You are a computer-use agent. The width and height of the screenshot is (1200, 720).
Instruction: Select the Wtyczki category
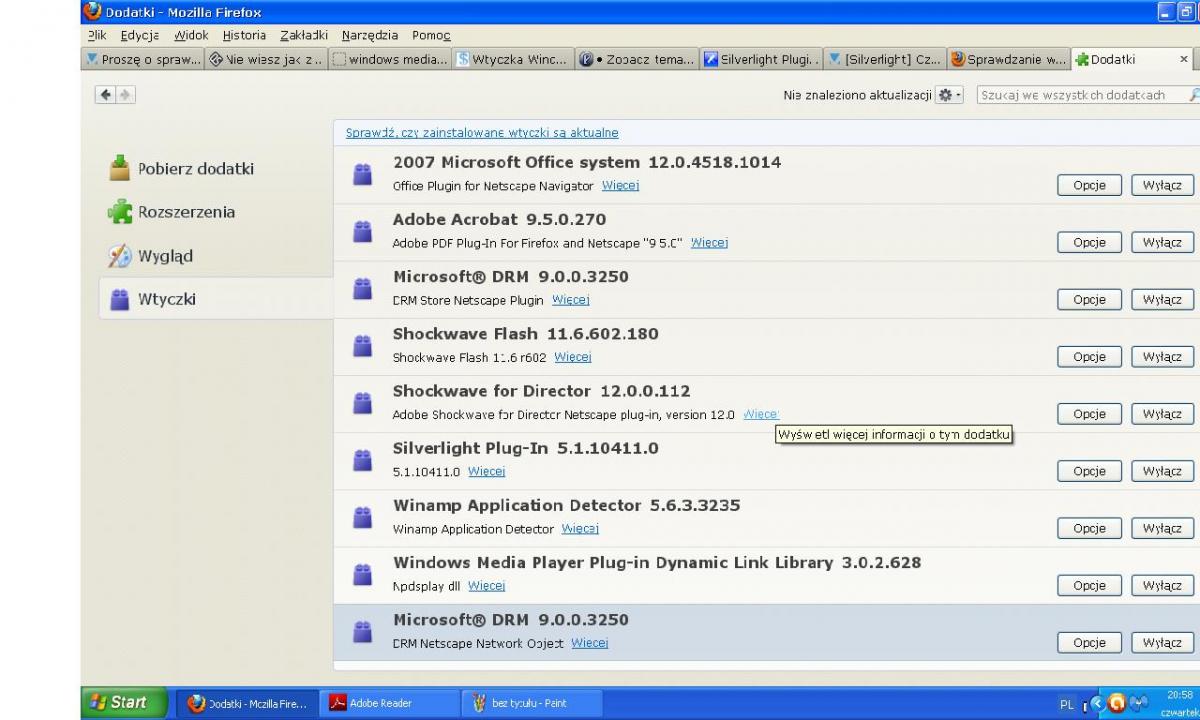coord(216,298)
